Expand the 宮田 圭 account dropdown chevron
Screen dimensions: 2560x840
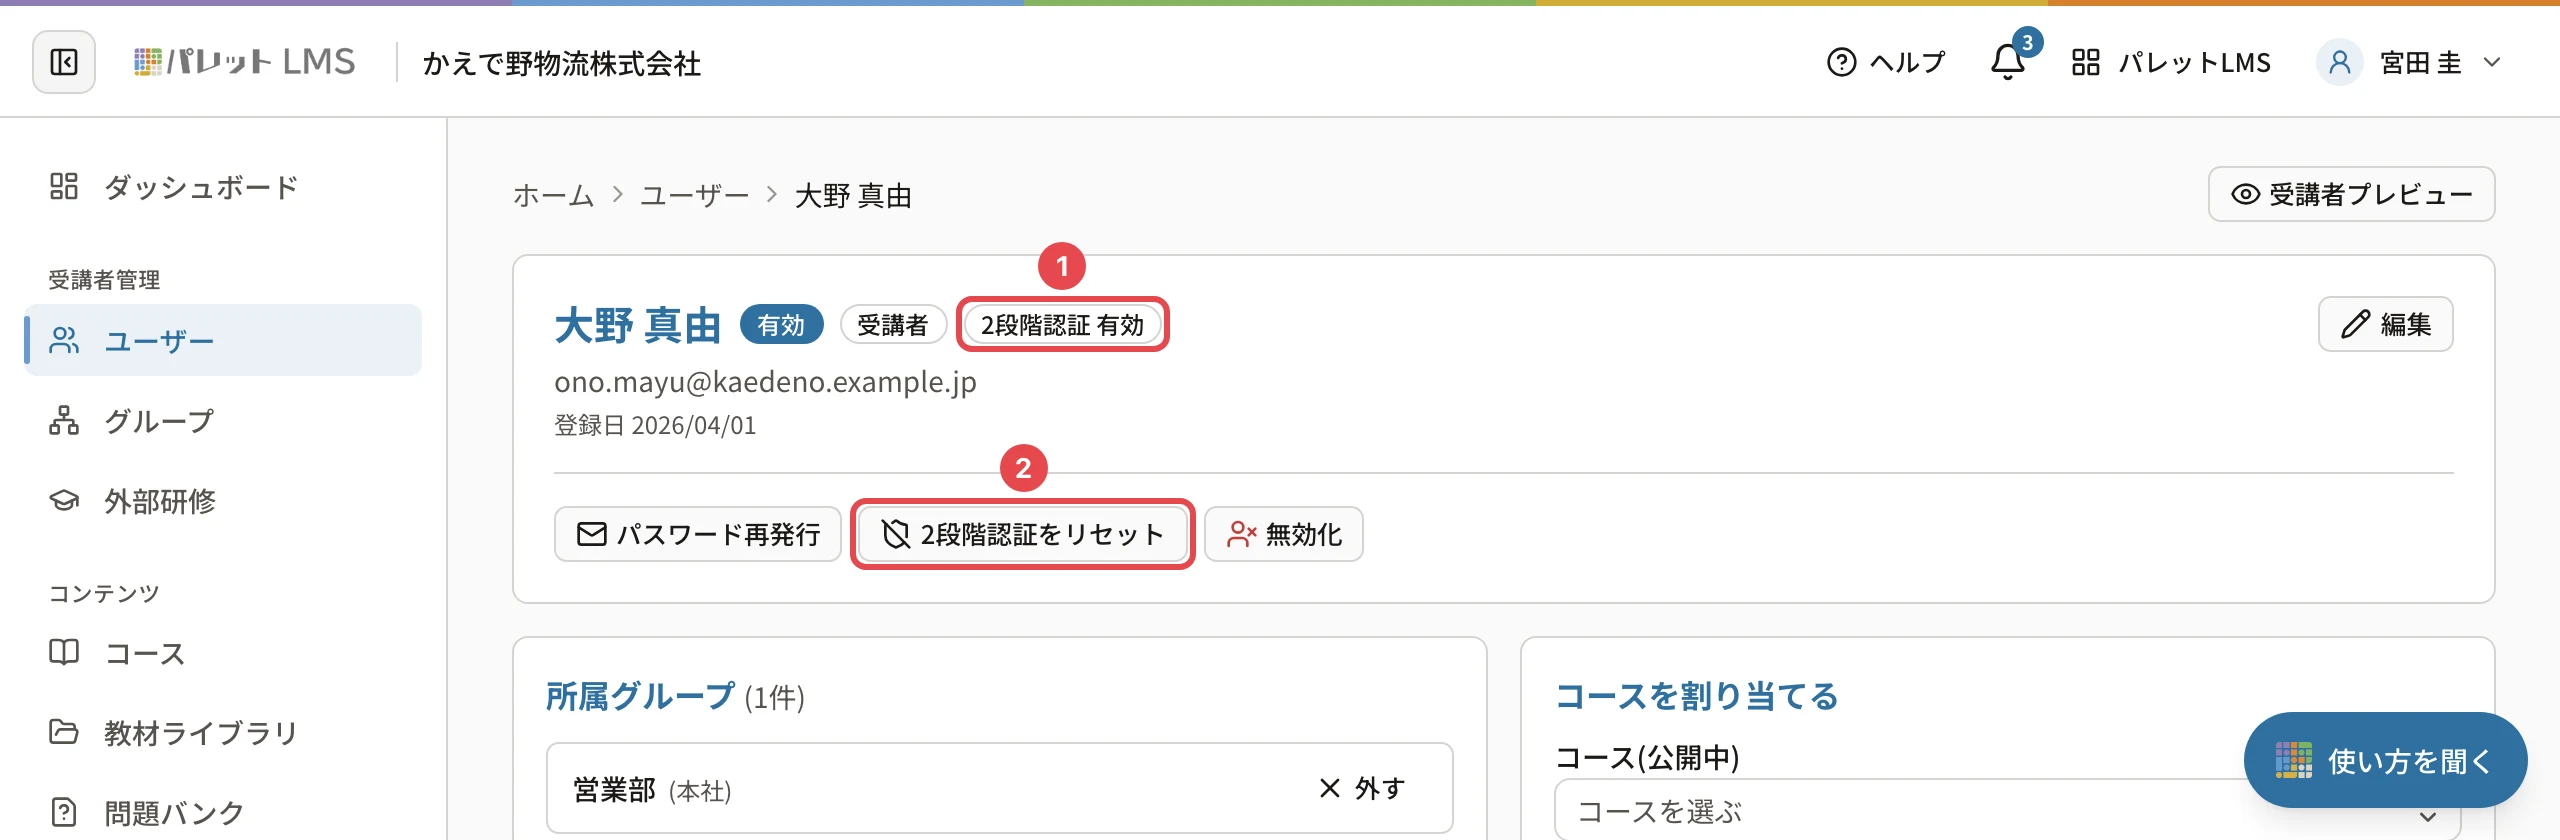pyautogui.click(x=2492, y=62)
